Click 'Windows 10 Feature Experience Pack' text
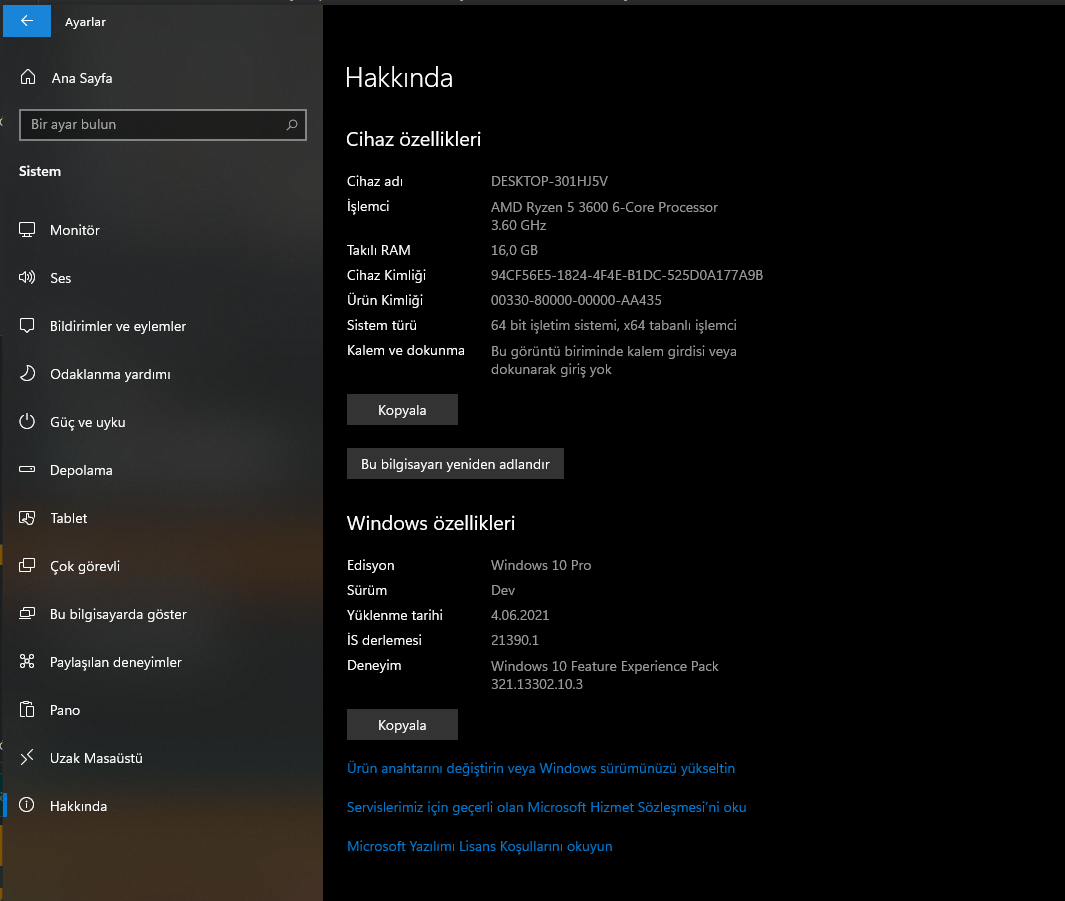Image resolution: width=1065 pixels, height=901 pixels. [x=604, y=666]
